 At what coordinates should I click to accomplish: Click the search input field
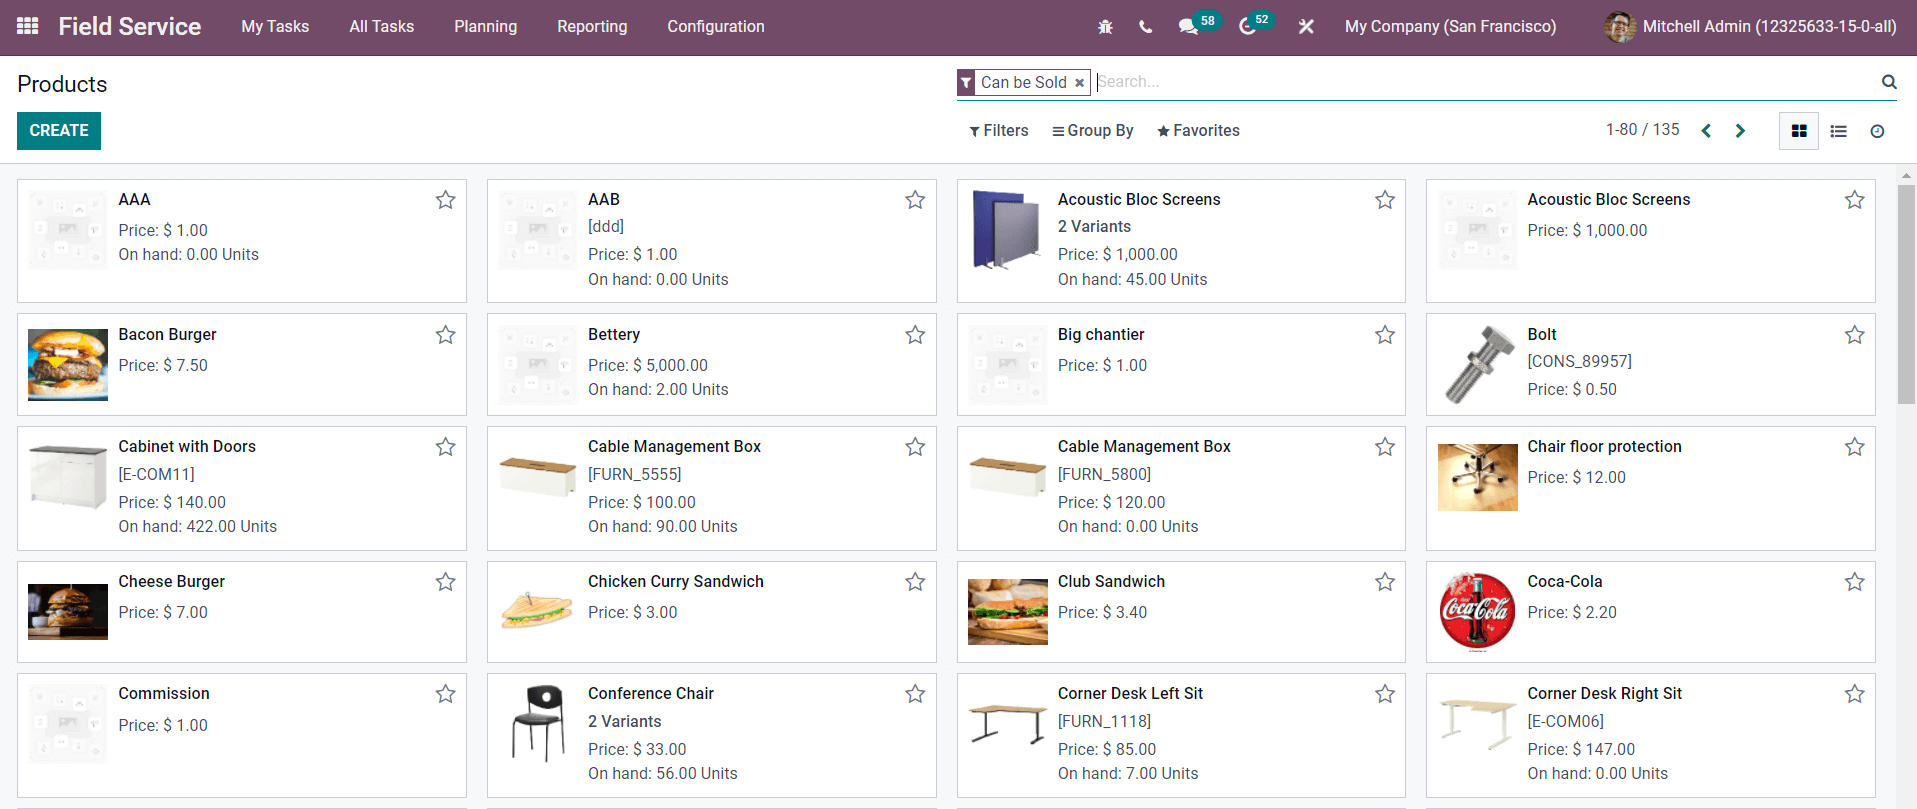coord(1485,82)
